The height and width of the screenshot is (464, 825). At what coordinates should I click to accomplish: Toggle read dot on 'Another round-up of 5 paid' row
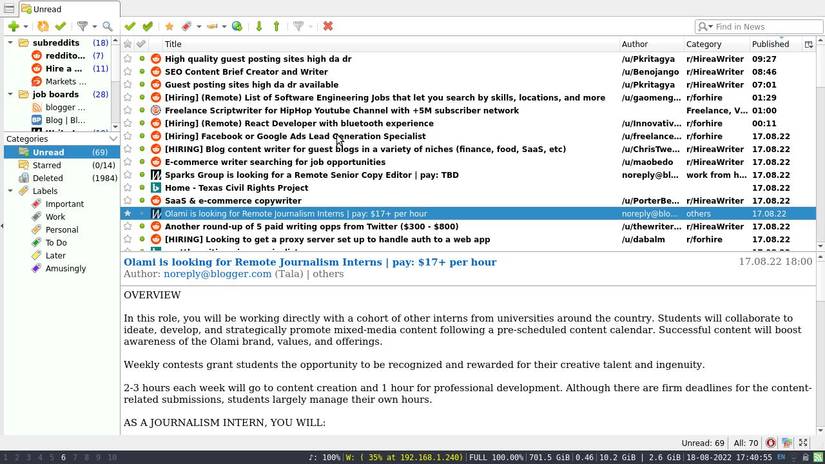(142, 226)
